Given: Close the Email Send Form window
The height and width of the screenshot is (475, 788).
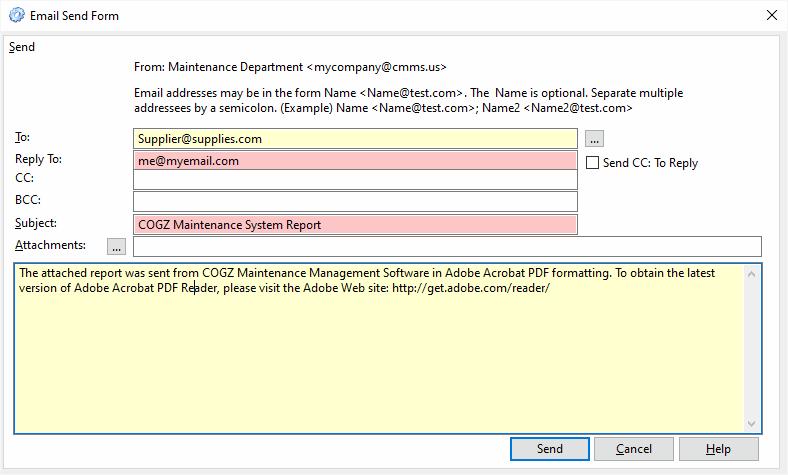Looking at the screenshot, I should coord(772,15).
